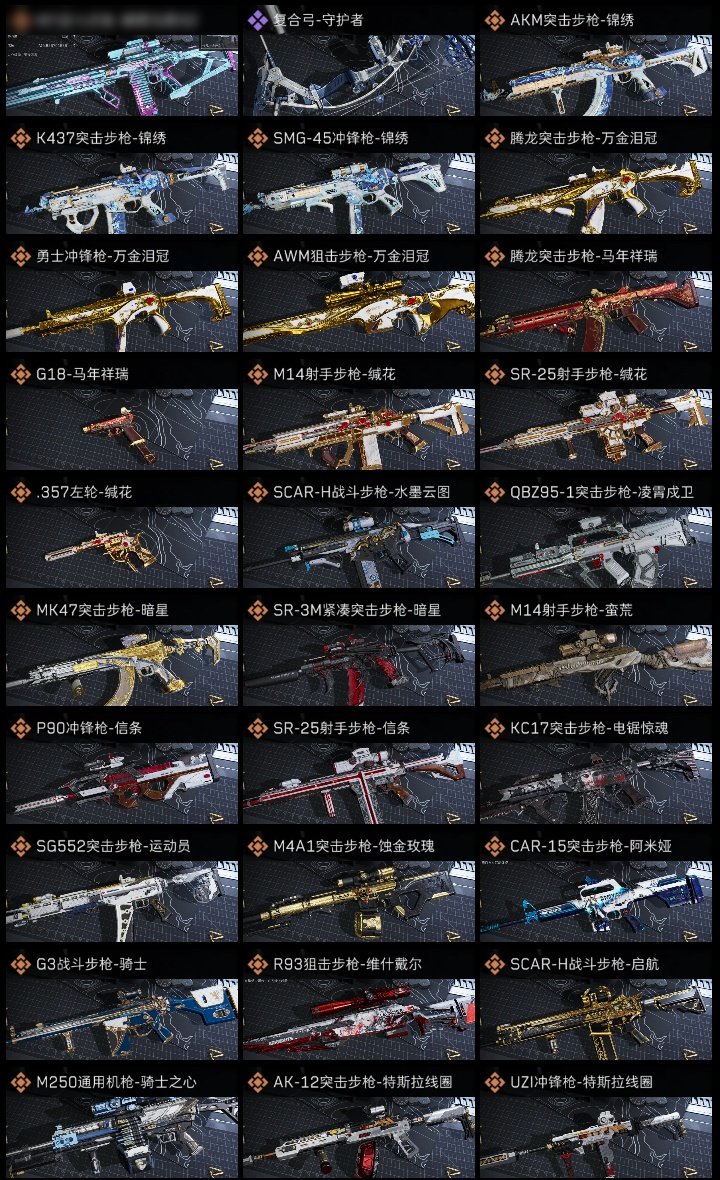Click the SMG-45冲锋枪-锦绣 title label
This screenshot has height=1180, width=720.
341,138
